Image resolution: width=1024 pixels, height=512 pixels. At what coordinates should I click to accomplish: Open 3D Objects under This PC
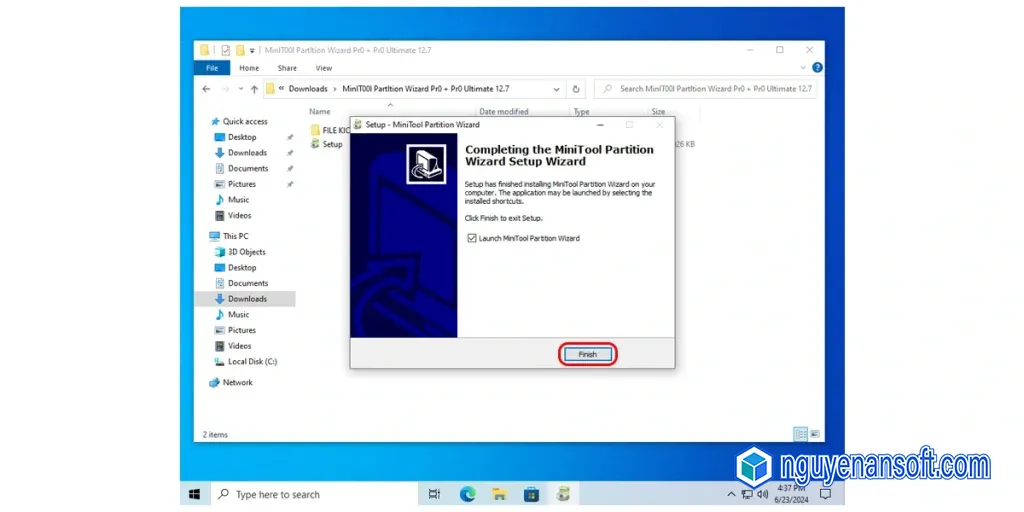coord(240,252)
